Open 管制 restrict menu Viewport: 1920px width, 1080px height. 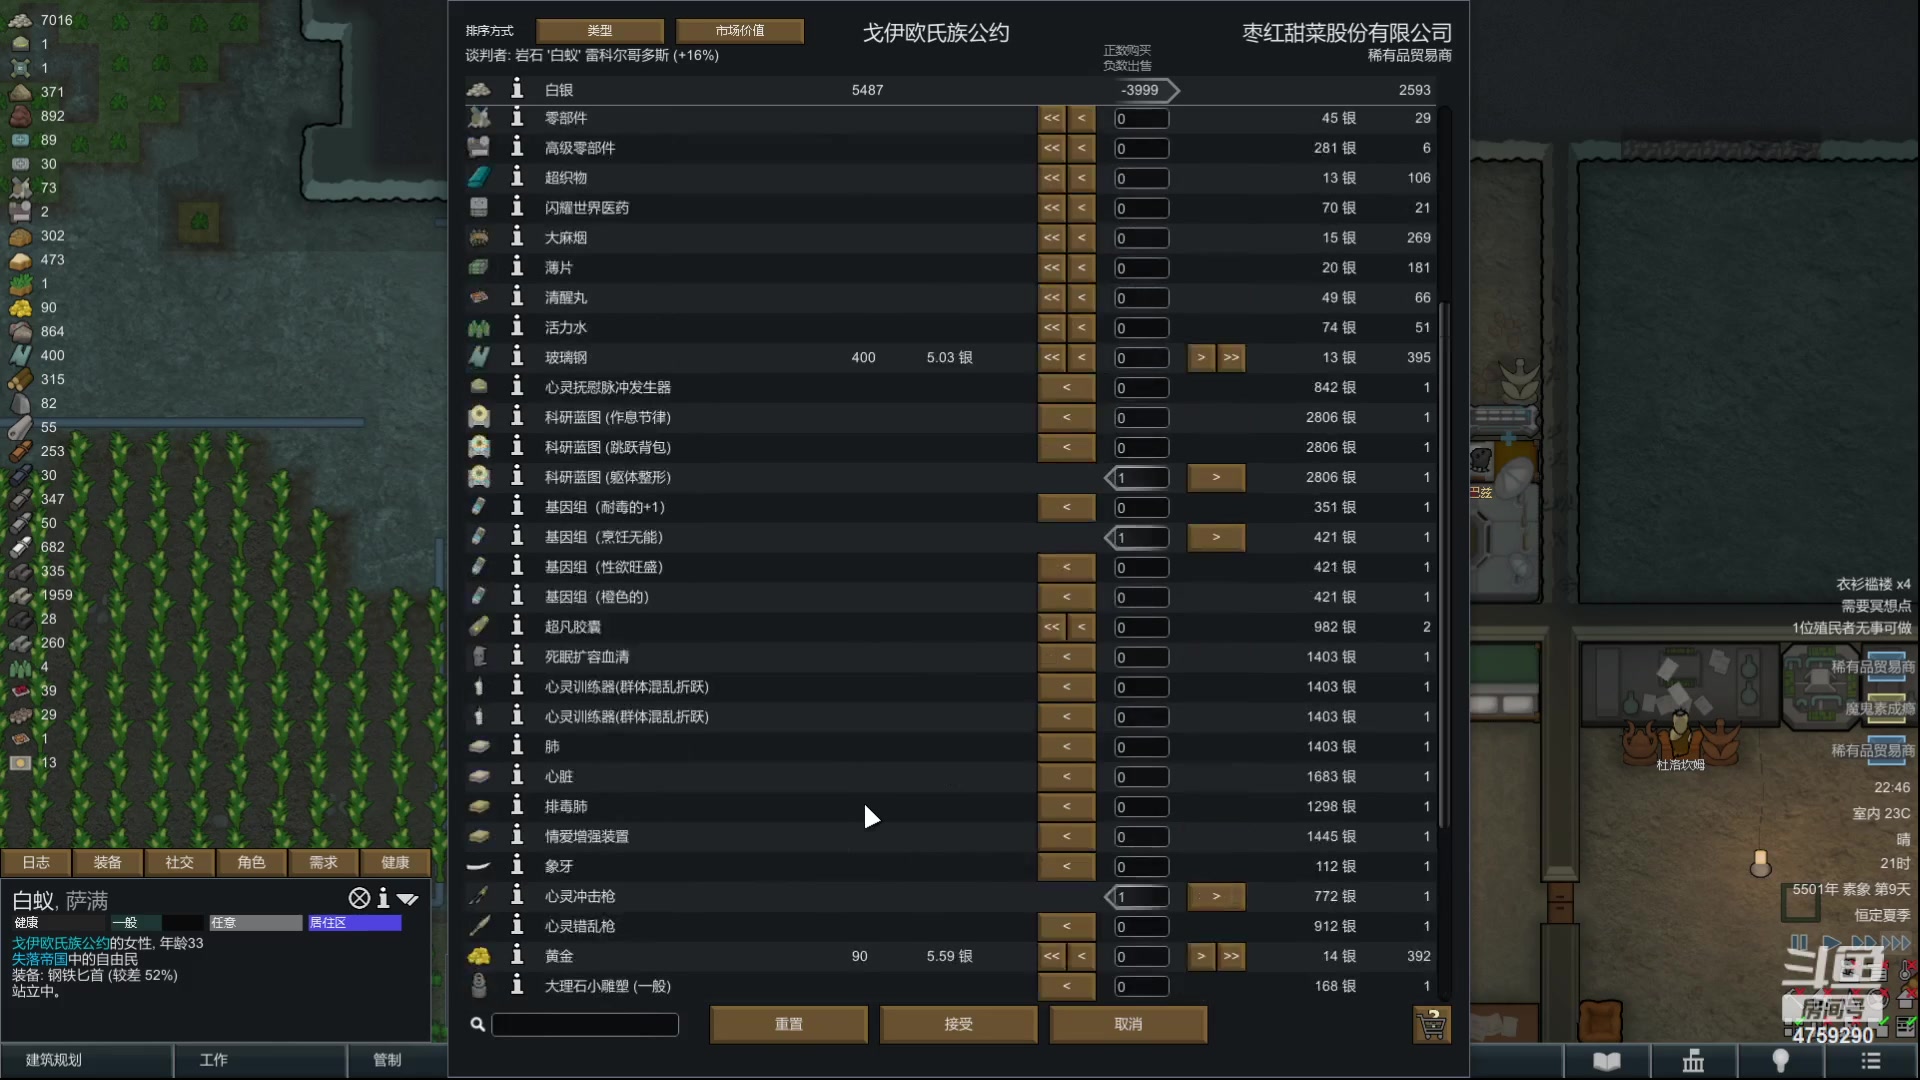(398, 1060)
